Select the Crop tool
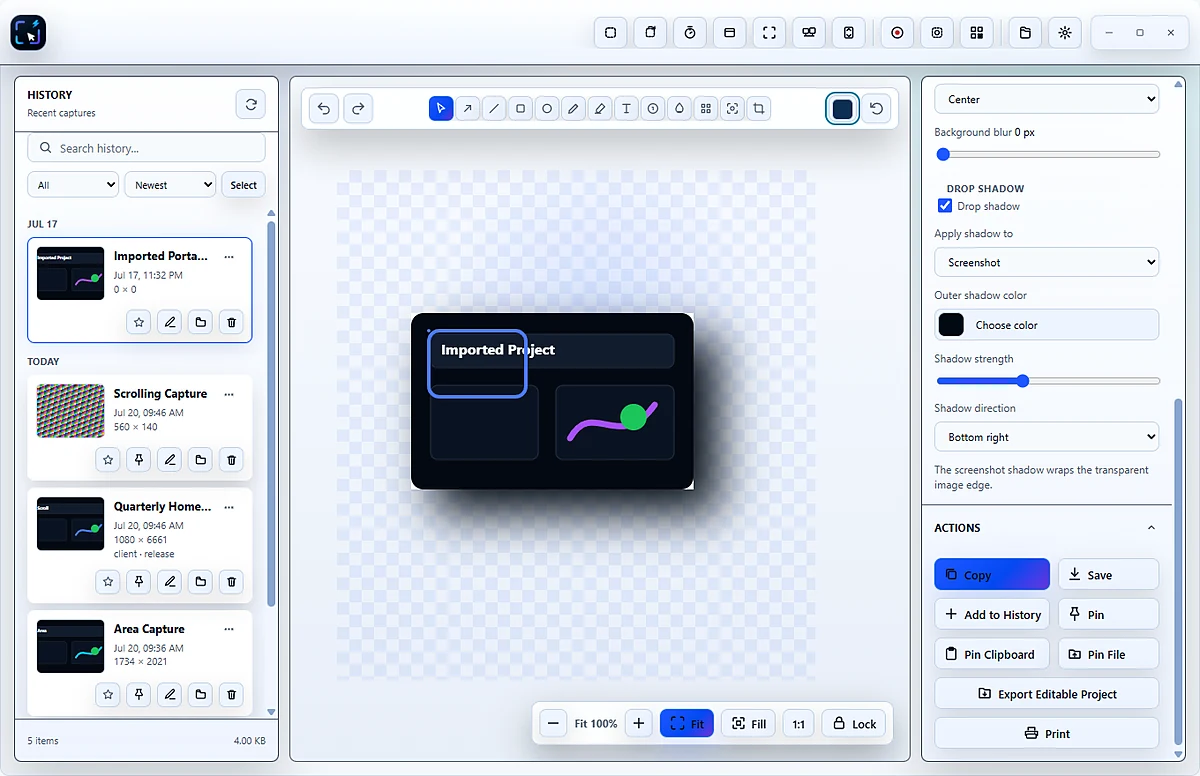The width and height of the screenshot is (1200, 776). tap(759, 108)
